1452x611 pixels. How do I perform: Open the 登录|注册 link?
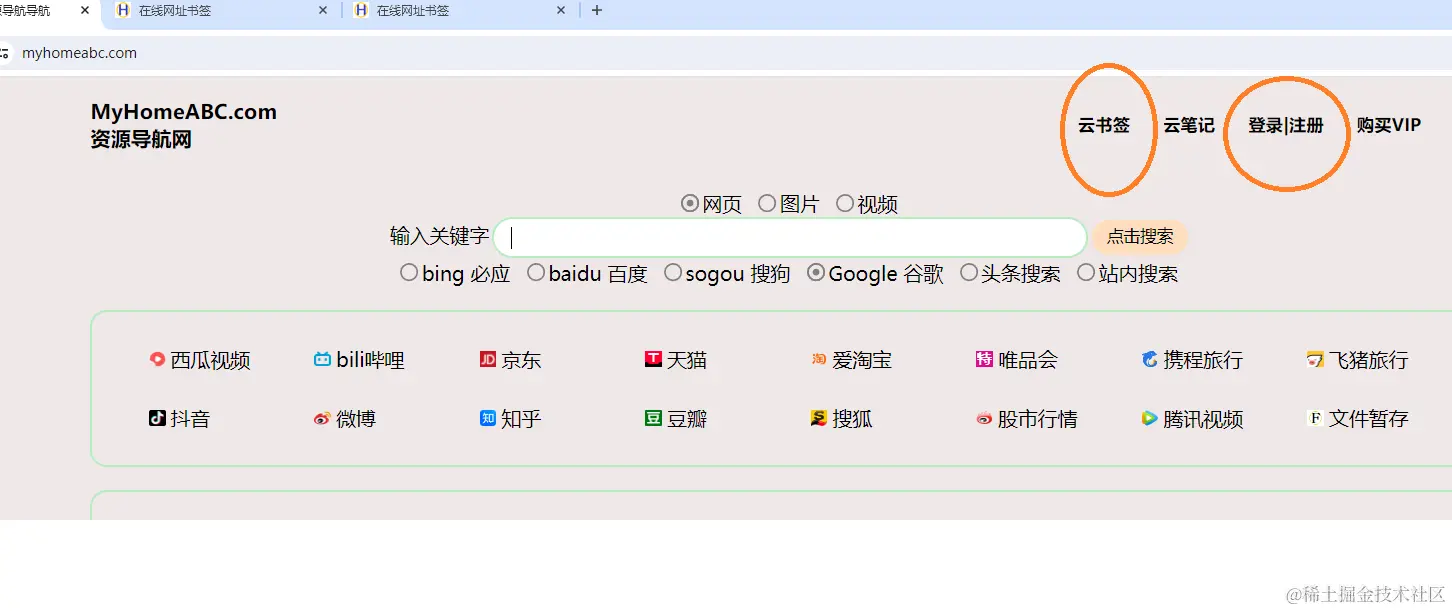[1285, 125]
